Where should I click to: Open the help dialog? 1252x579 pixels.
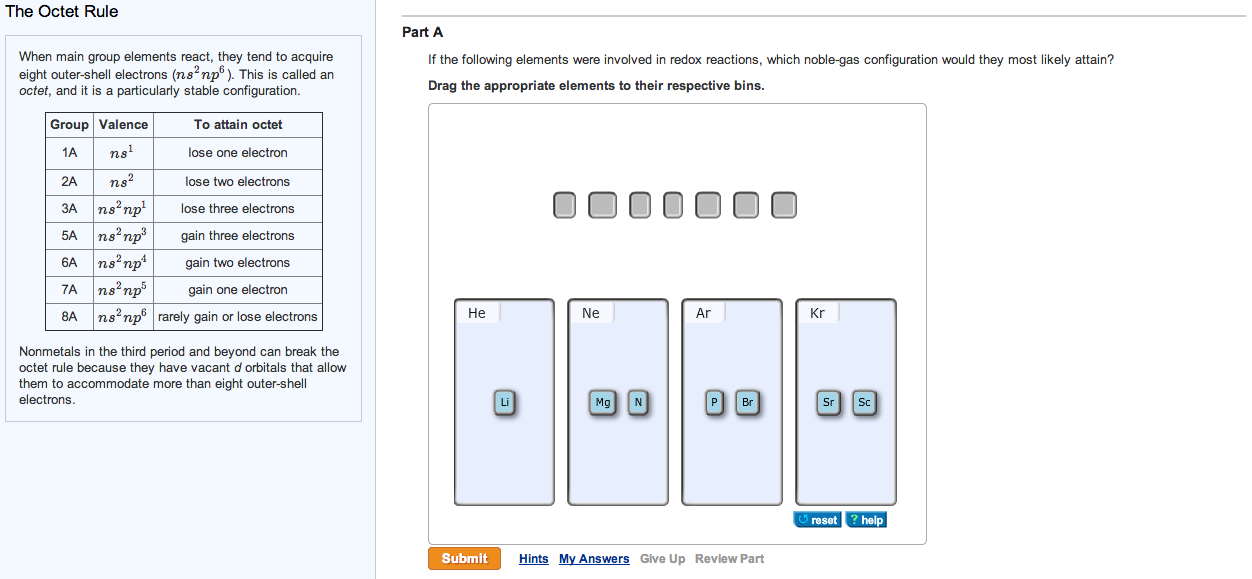coord(866,519)
